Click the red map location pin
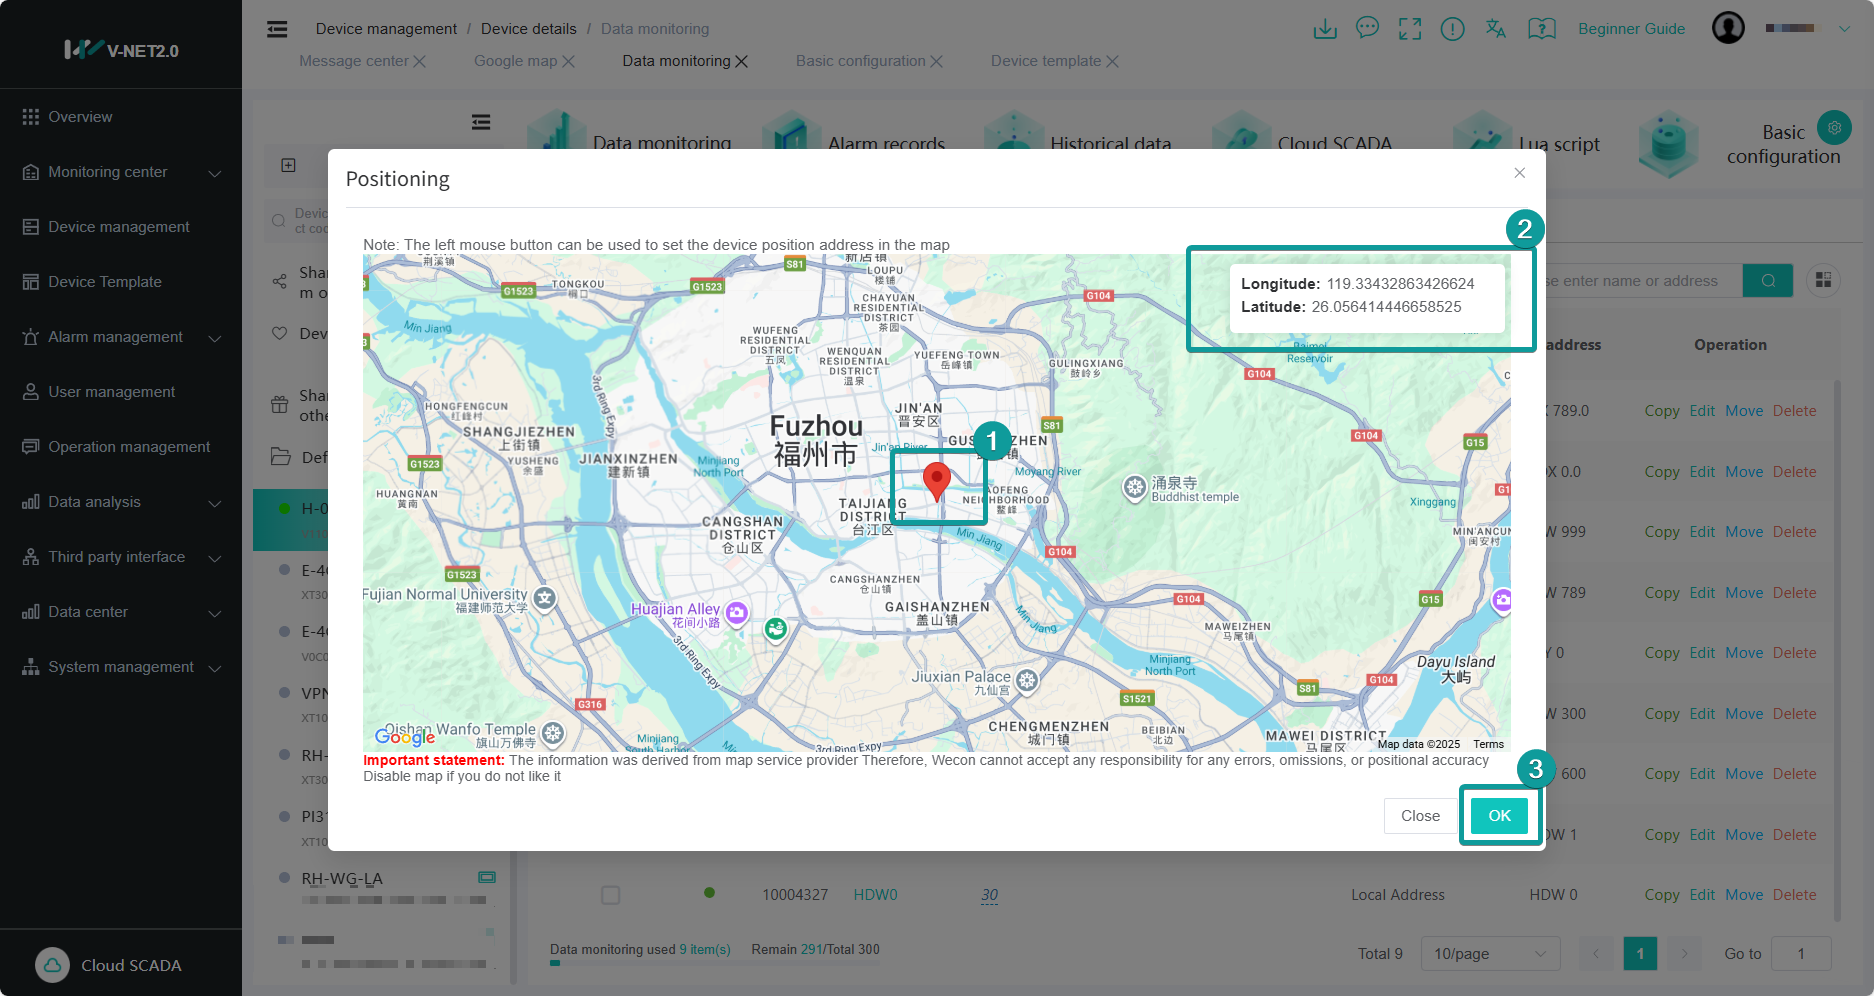The height and width of the screenshot is (996, 1874). [936, 482]
